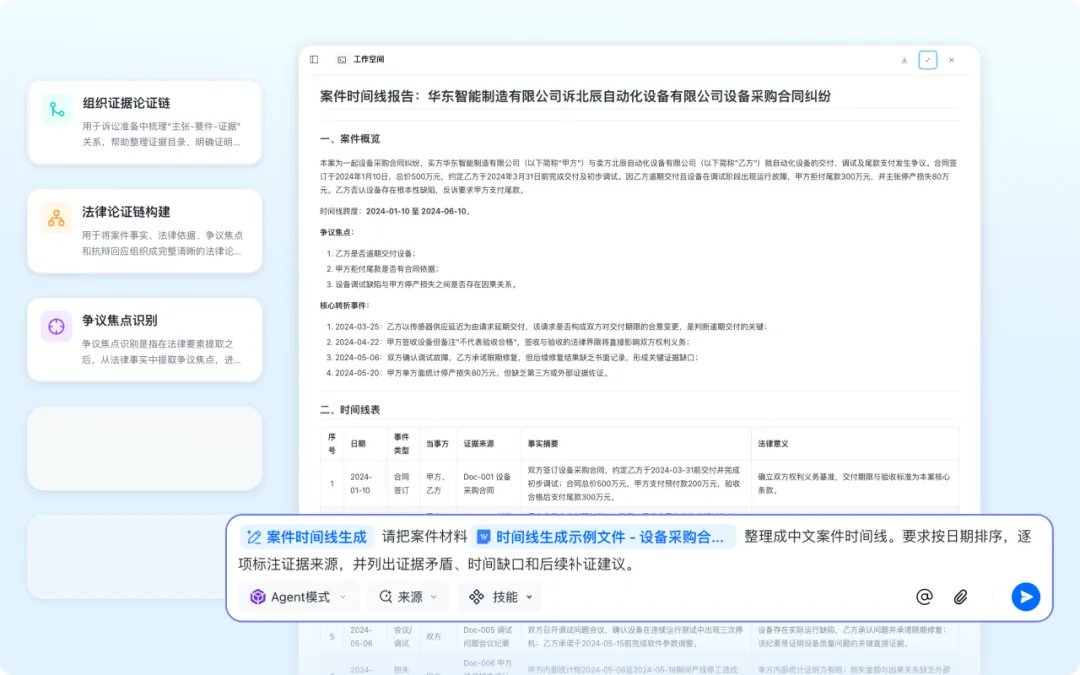Click inside the prompt text input area
This screenshot has height=675, width=1080.
(639, 551)
